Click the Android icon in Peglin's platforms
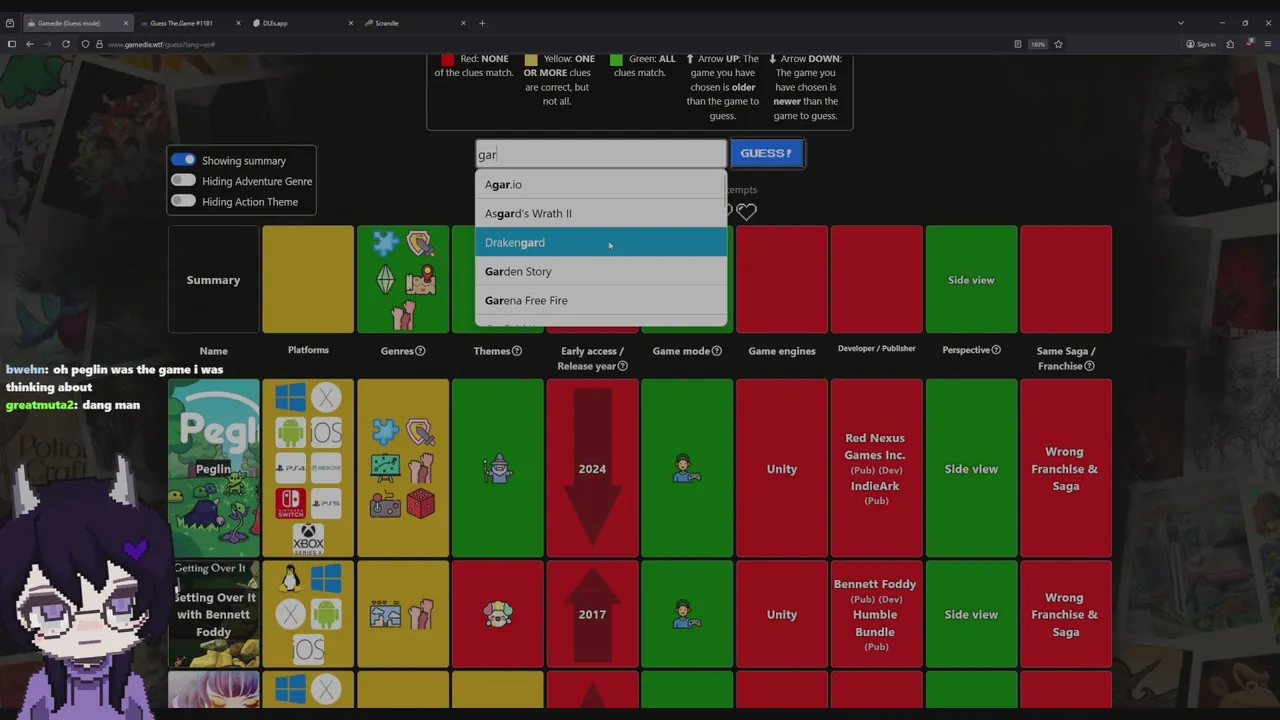The image size is (1280, 720). pyautogui.click(x=290, y=432)
